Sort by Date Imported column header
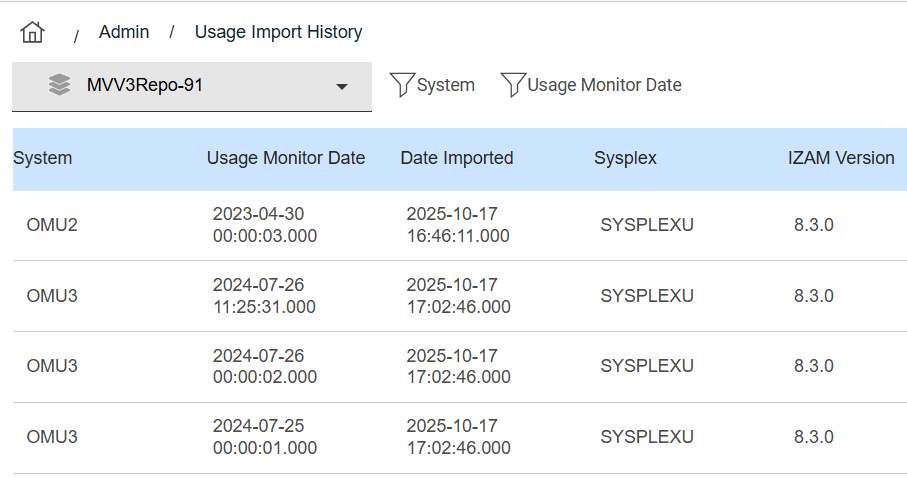This screenshot has height=477, width=907. (457, 158)
